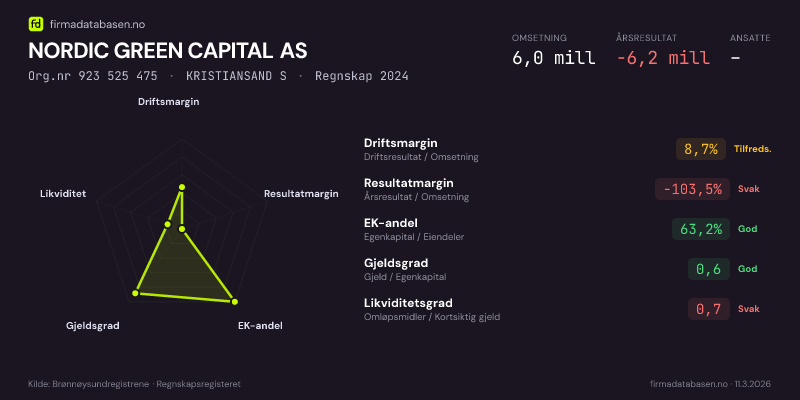Click the Likviditetsgrad 0,7 value badge
The image size is (800, 400).
[x=708, y=309]
